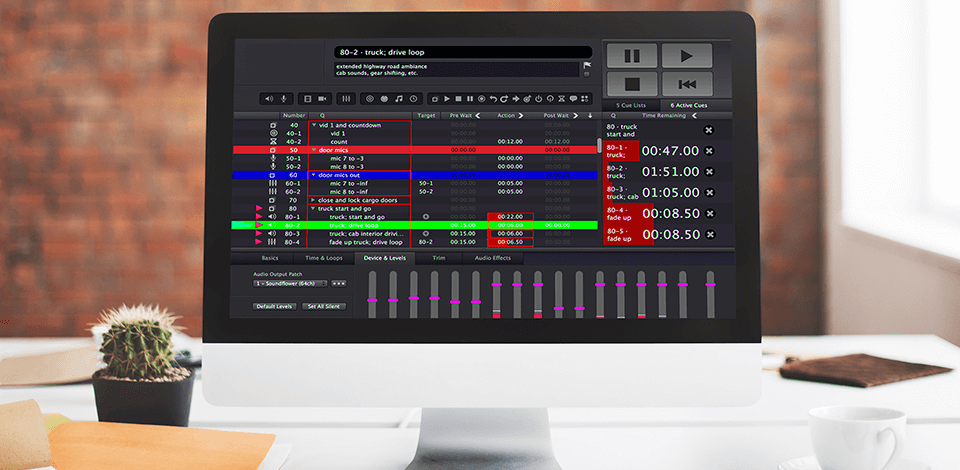Screen dimensions: 960x470
Task: Add a Wait cue with hourglass icon
Action: 561,98
